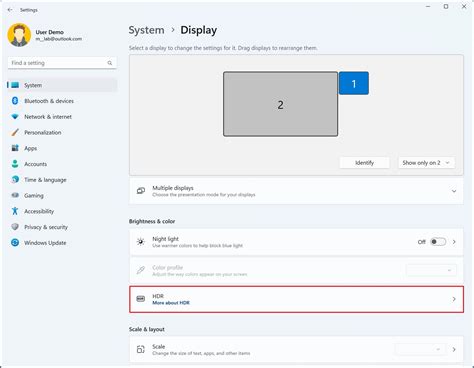Click the 'Night light' row label
474x368 pixels.
click(165, 239)
